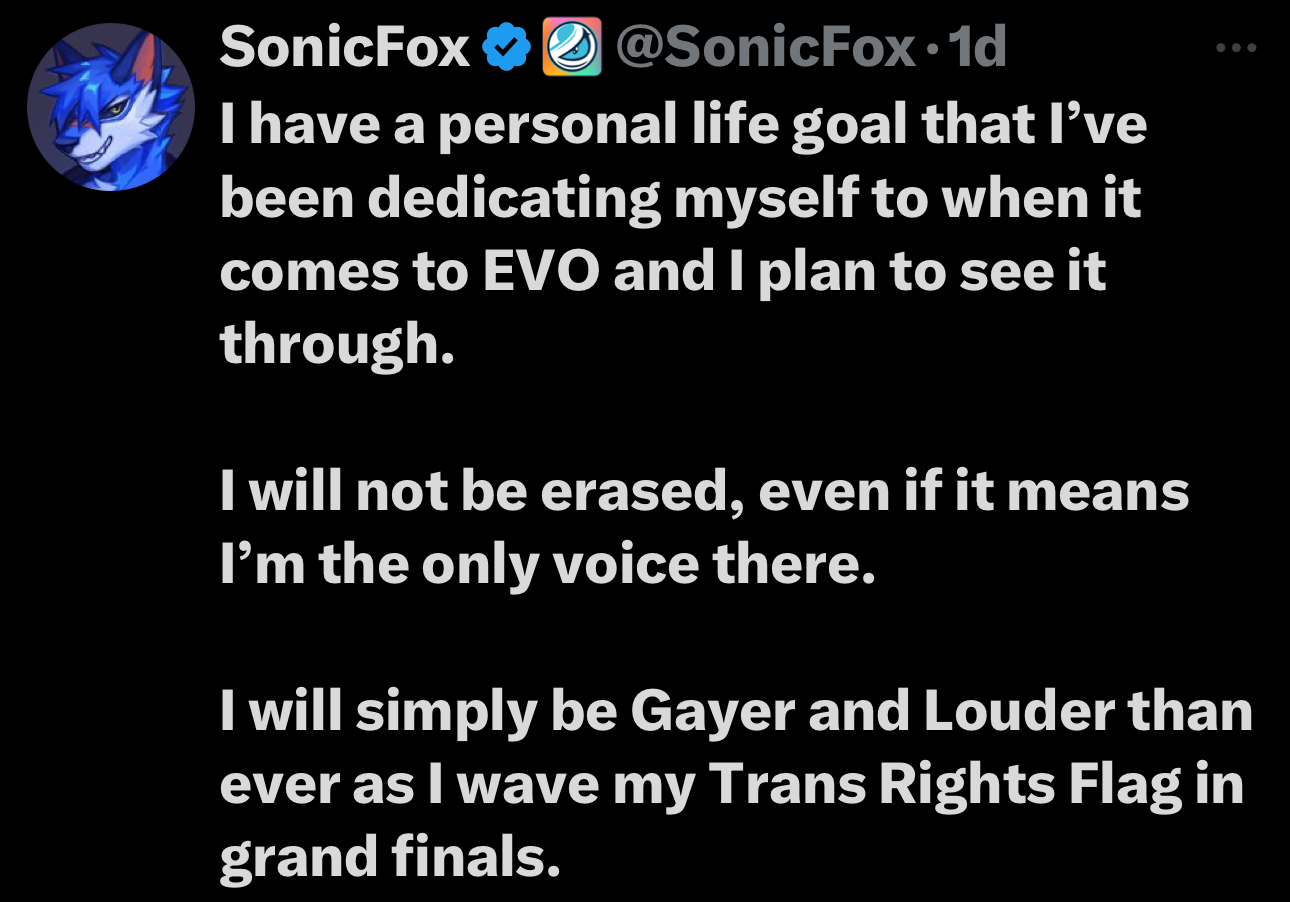Click the words grand finals
Viewport: 1290px width, 902px height.
click(x=387, y=859)
